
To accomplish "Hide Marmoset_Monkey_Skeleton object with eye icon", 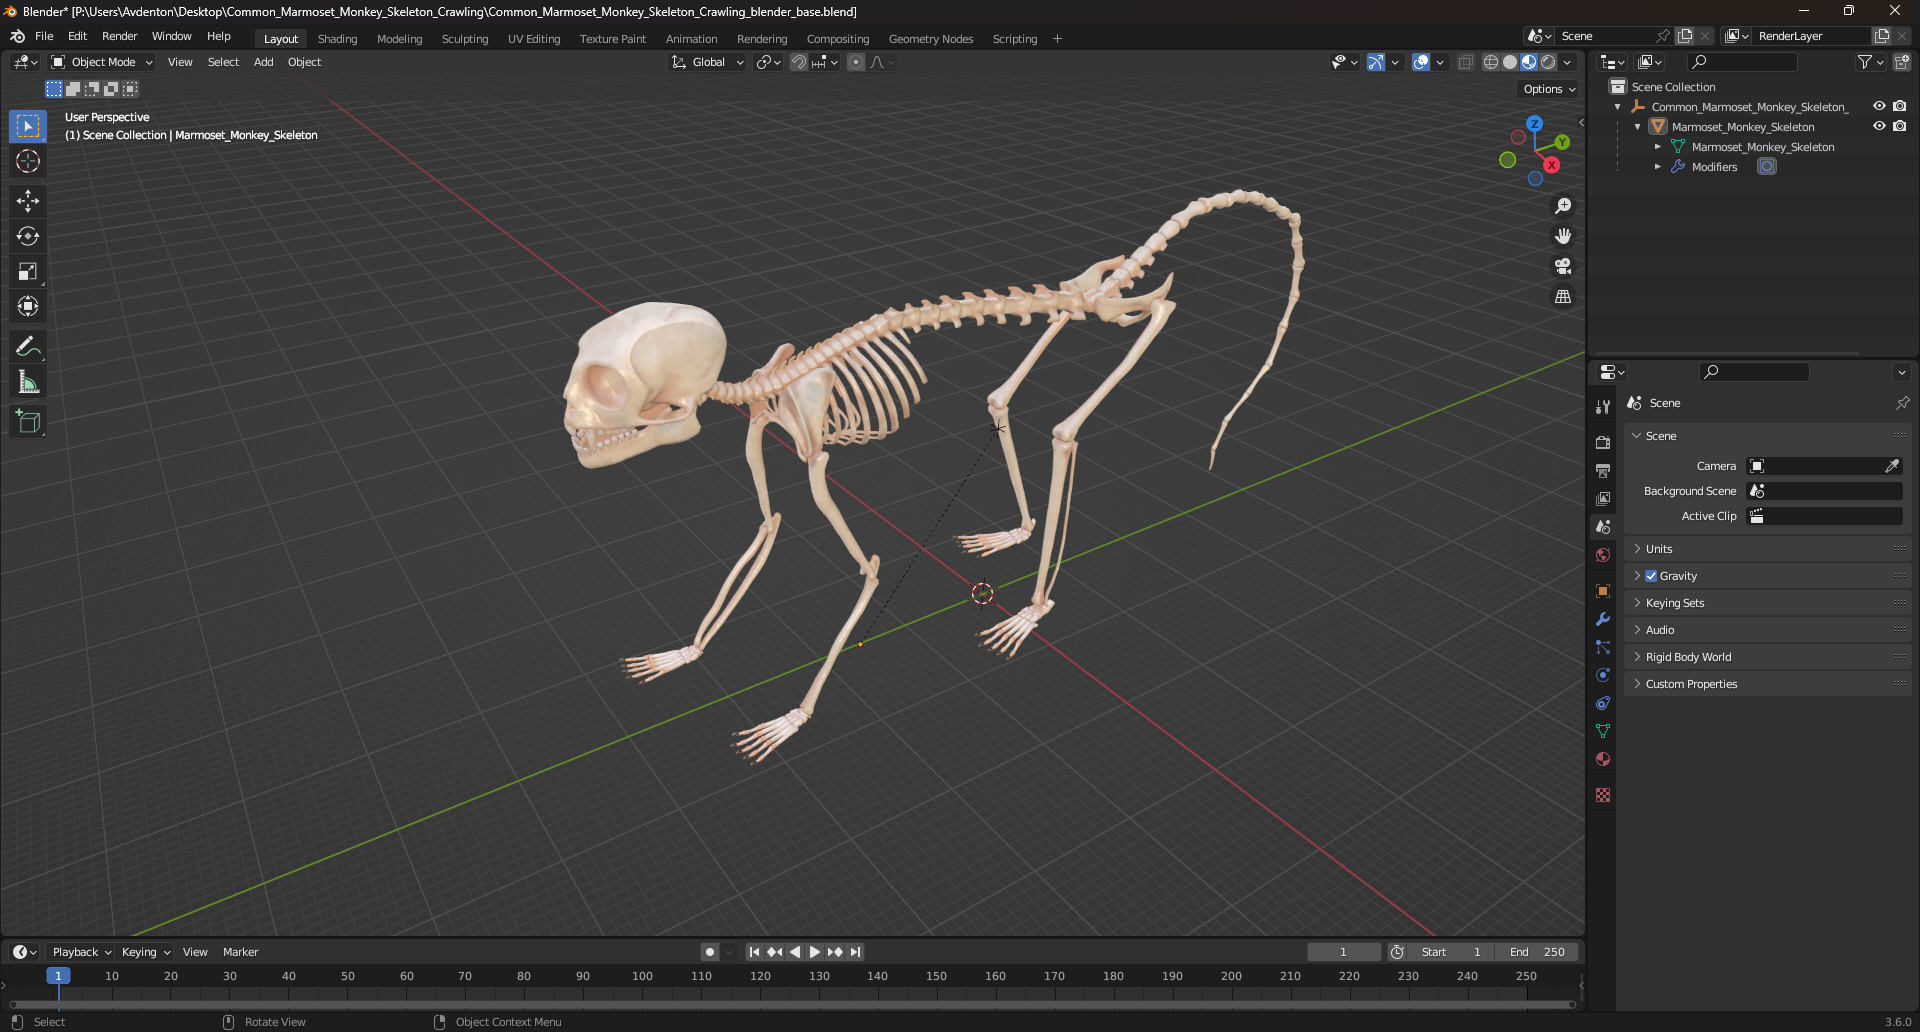I will (1879, 126).
